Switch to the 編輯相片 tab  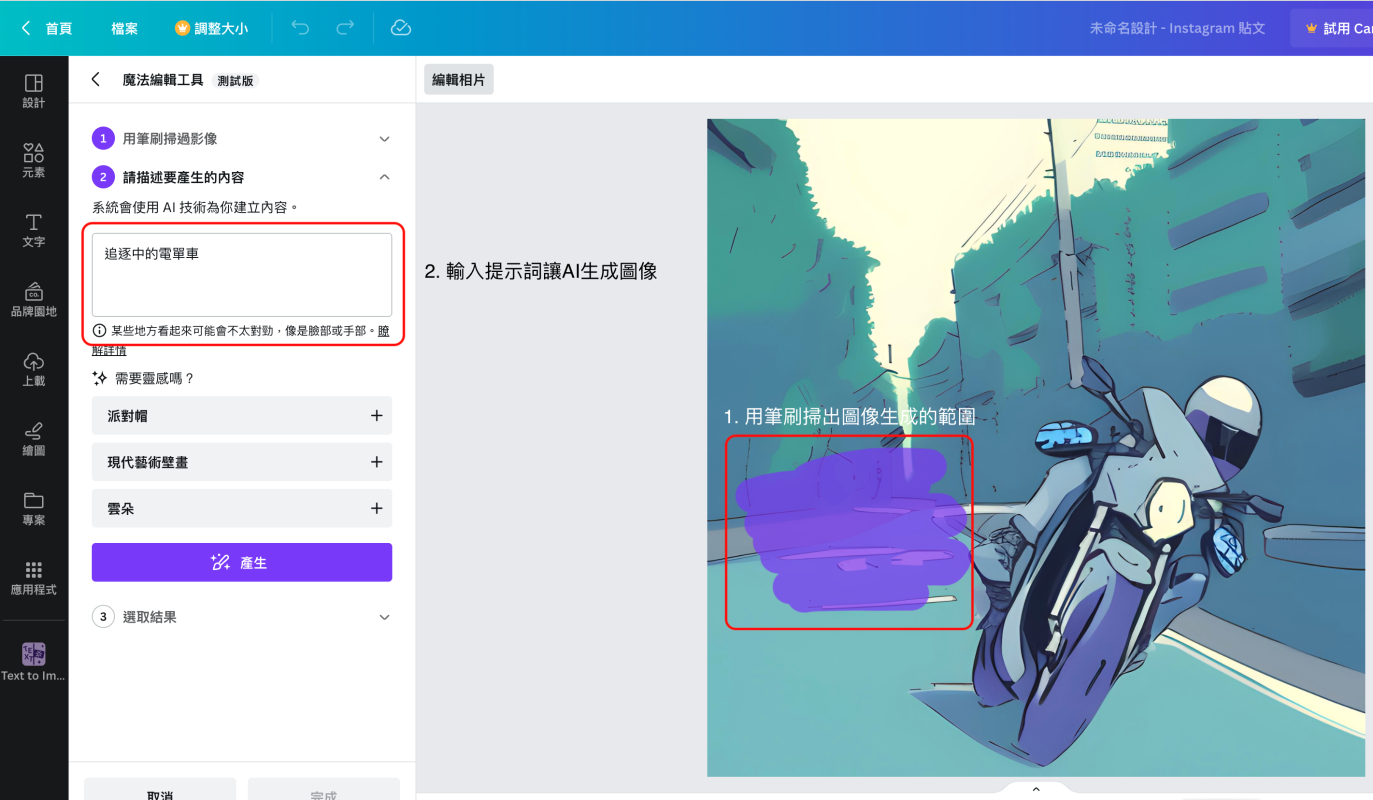pyautogui.click(x=458, y=80)
